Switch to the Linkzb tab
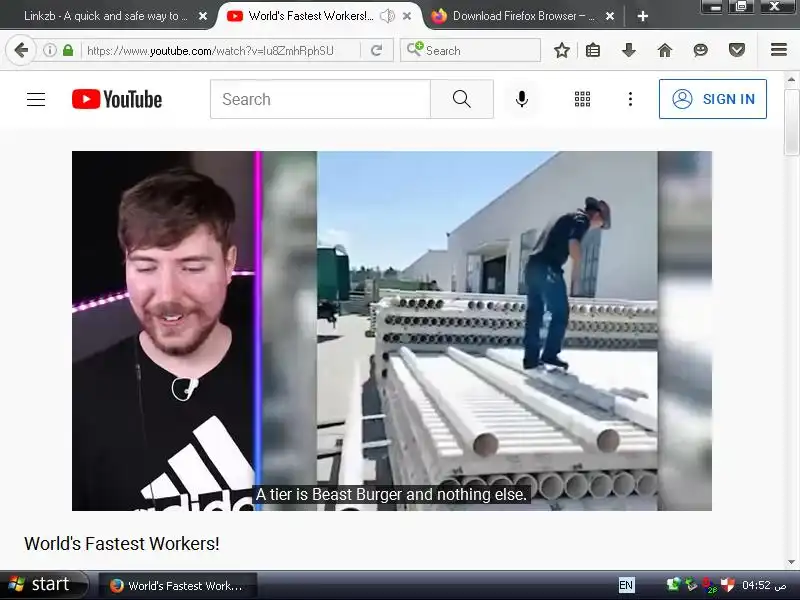The height and width of the screenshot is (600, 800). pos(106,16)
